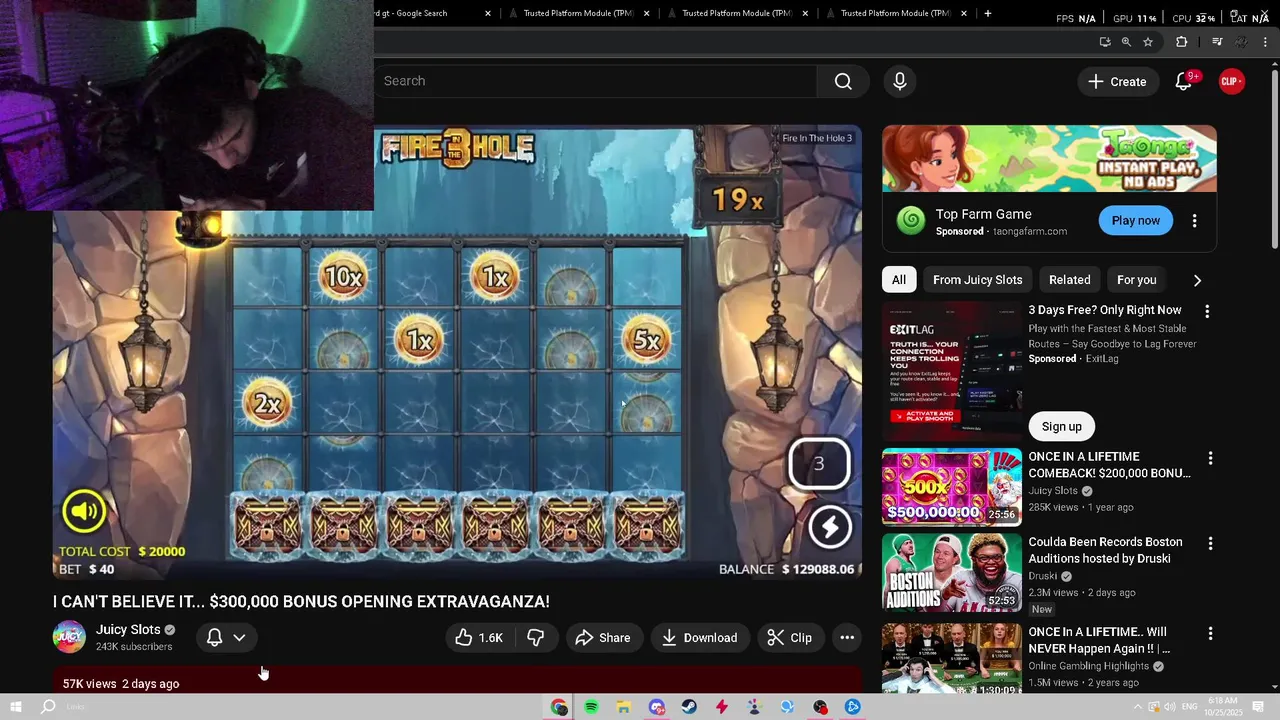Open YouTube notifications bell

1184,81
